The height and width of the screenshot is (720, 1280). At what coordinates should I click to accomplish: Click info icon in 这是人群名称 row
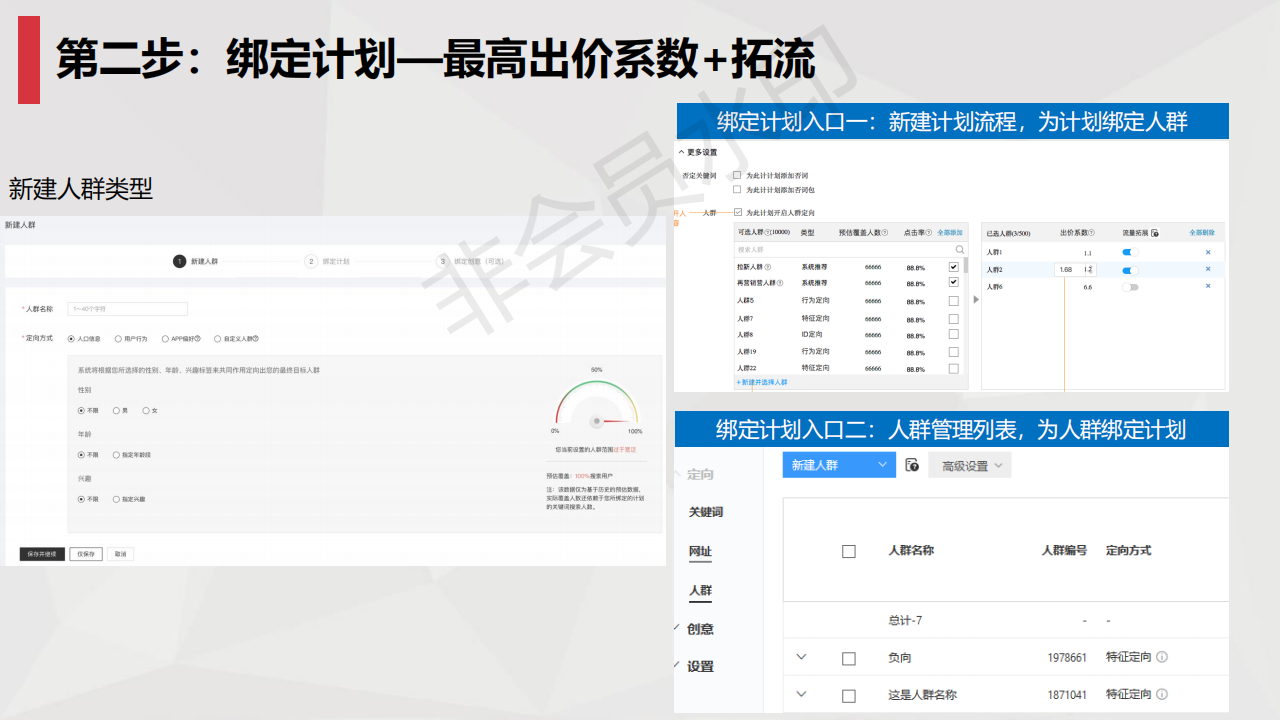[x=1162, y=694]
